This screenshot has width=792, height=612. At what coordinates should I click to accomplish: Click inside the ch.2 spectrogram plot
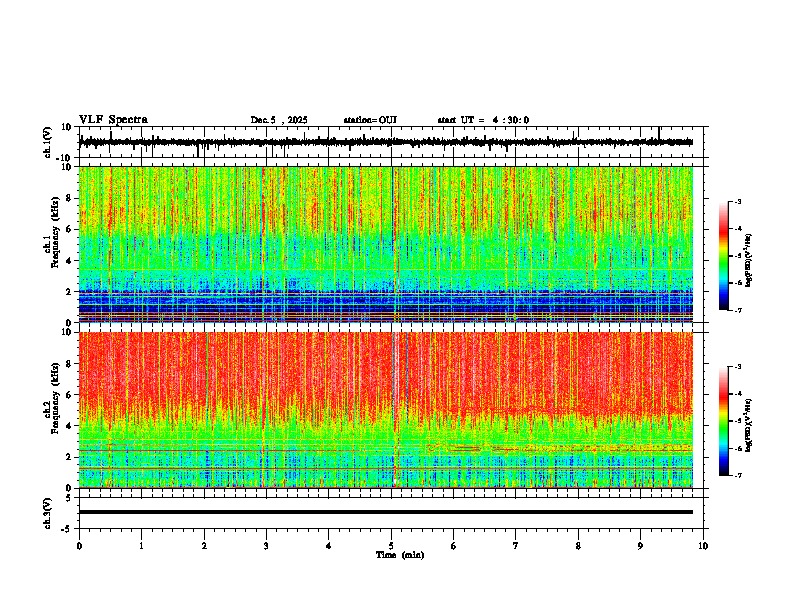(386, 410)
